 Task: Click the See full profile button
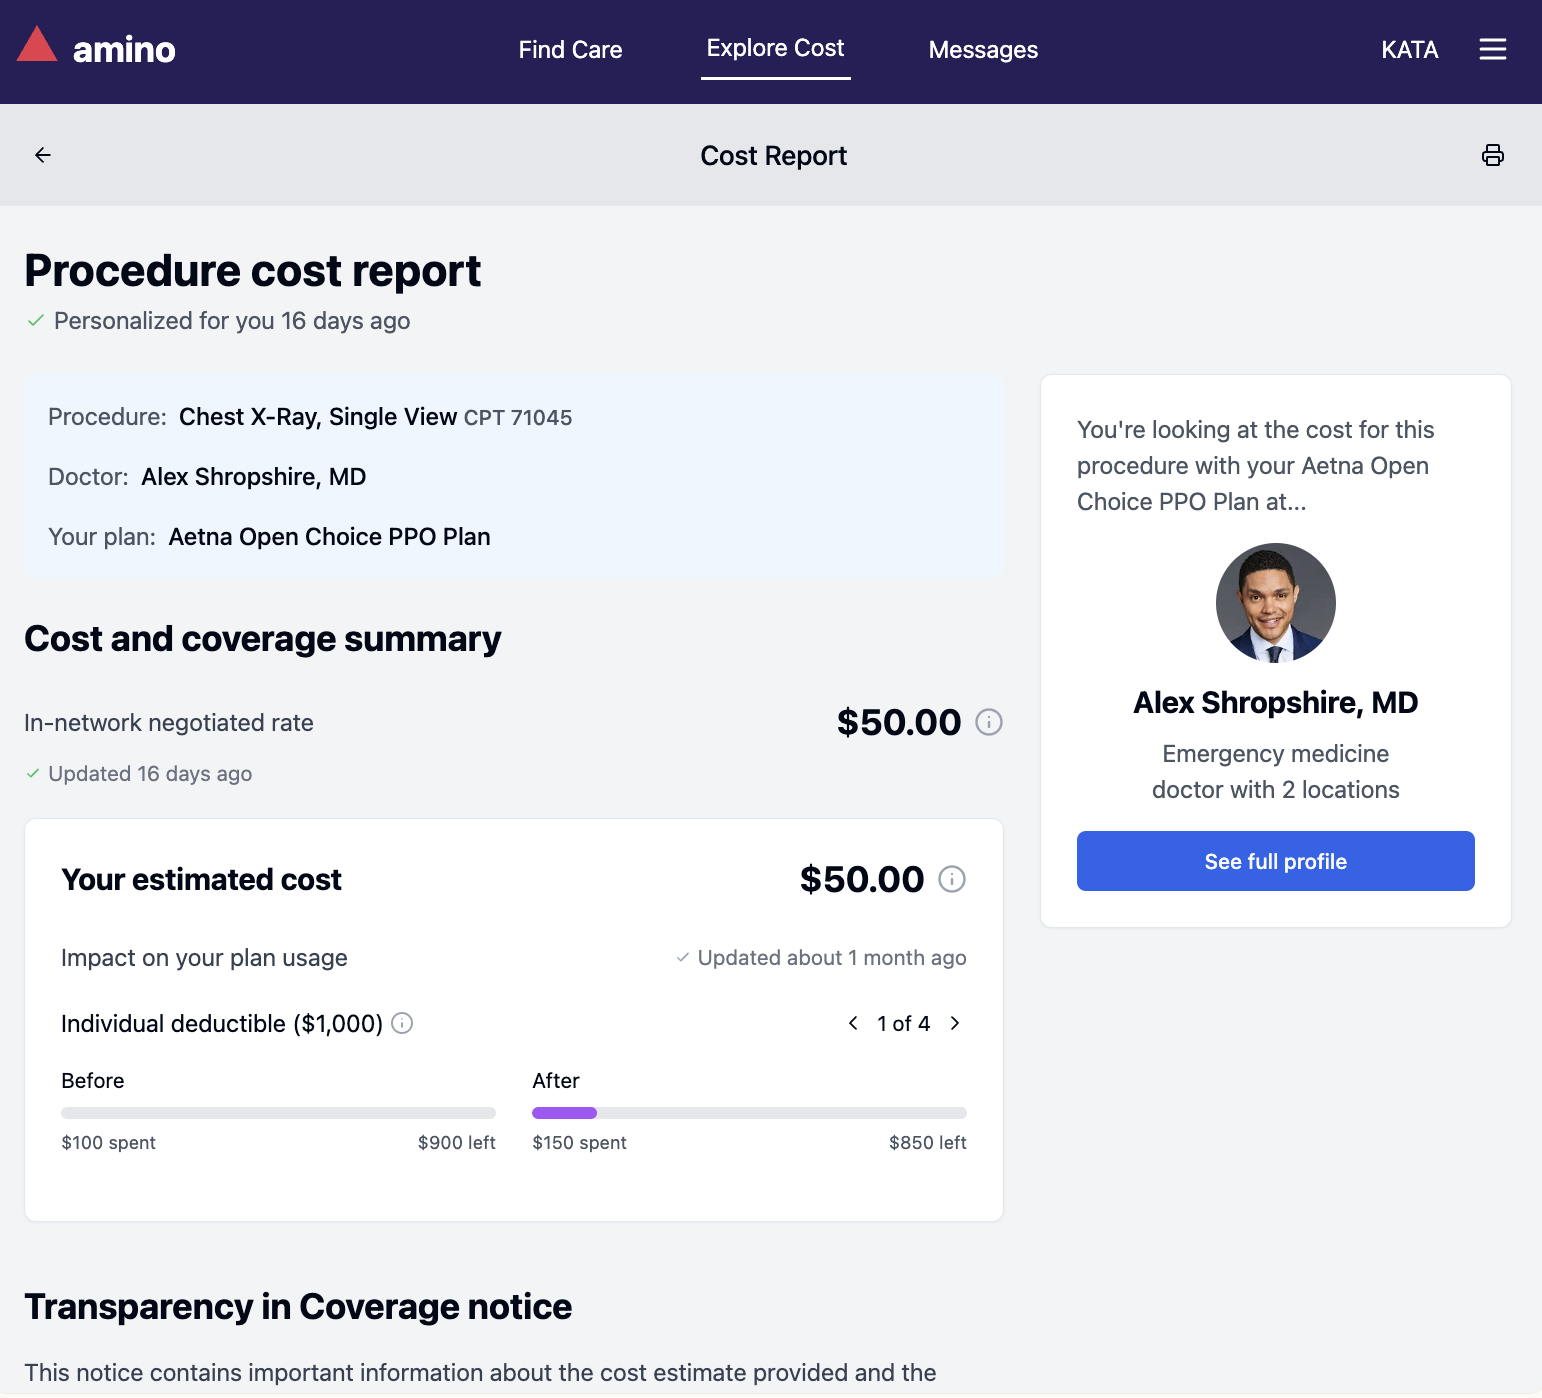click(1275, 861)
